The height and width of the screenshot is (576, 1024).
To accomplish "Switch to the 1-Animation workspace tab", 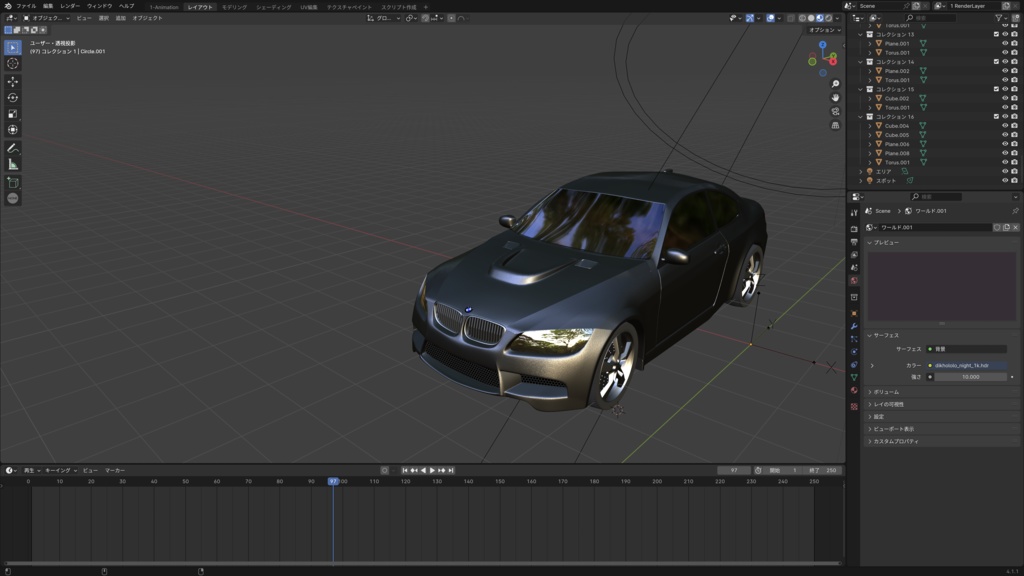I will pyautogui.click(x=164, y=7).
